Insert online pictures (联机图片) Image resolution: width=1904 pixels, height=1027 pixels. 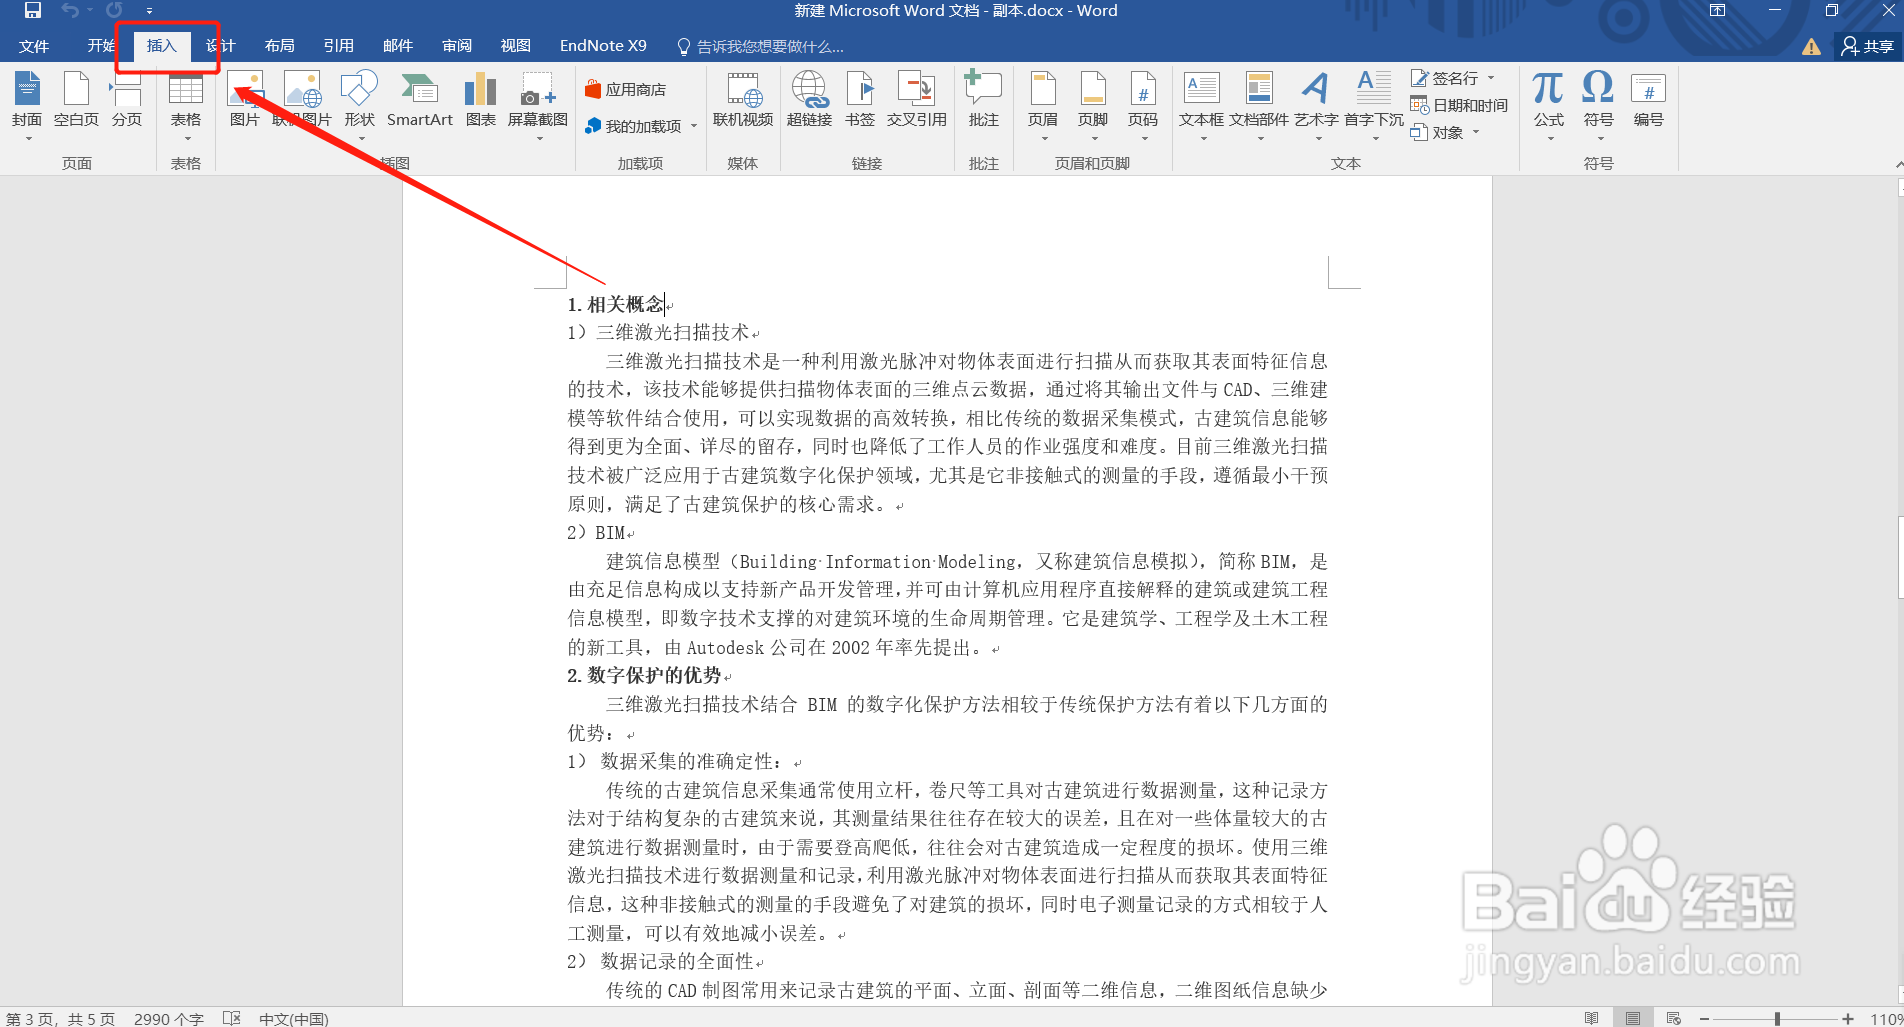coord(302,100)
